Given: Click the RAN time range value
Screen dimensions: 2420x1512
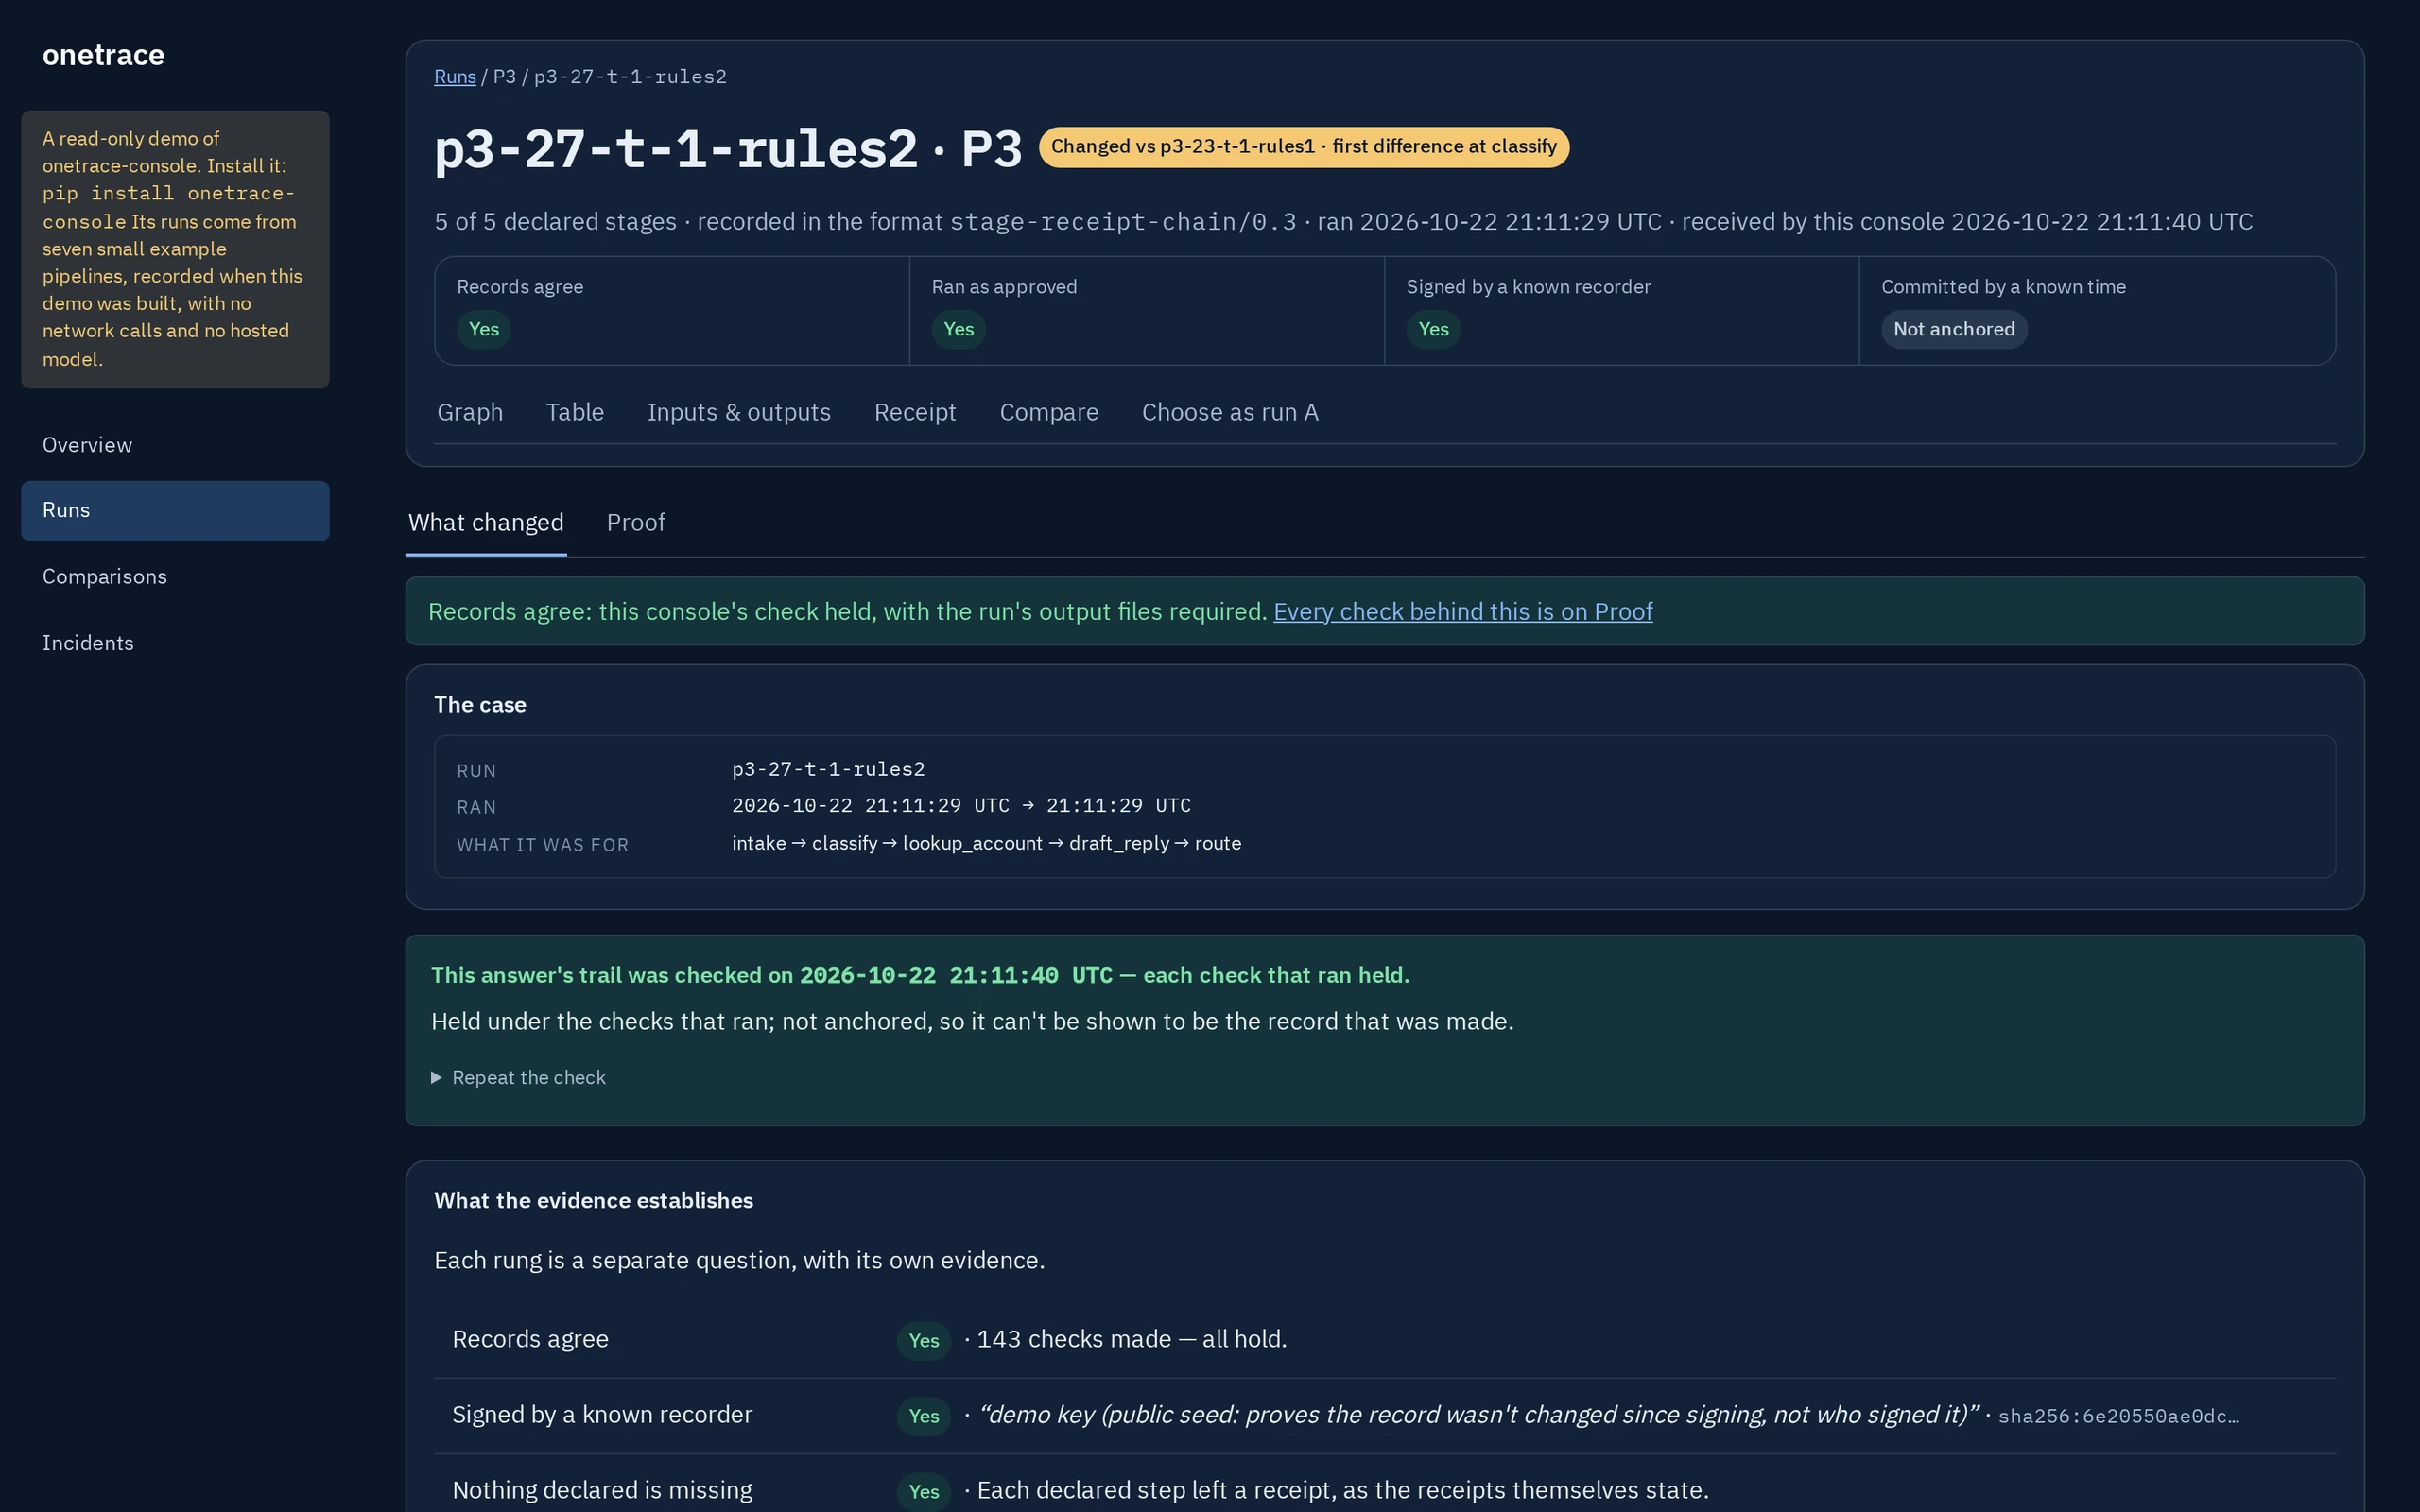Looking at the screenshot, I should coord(961,806).
